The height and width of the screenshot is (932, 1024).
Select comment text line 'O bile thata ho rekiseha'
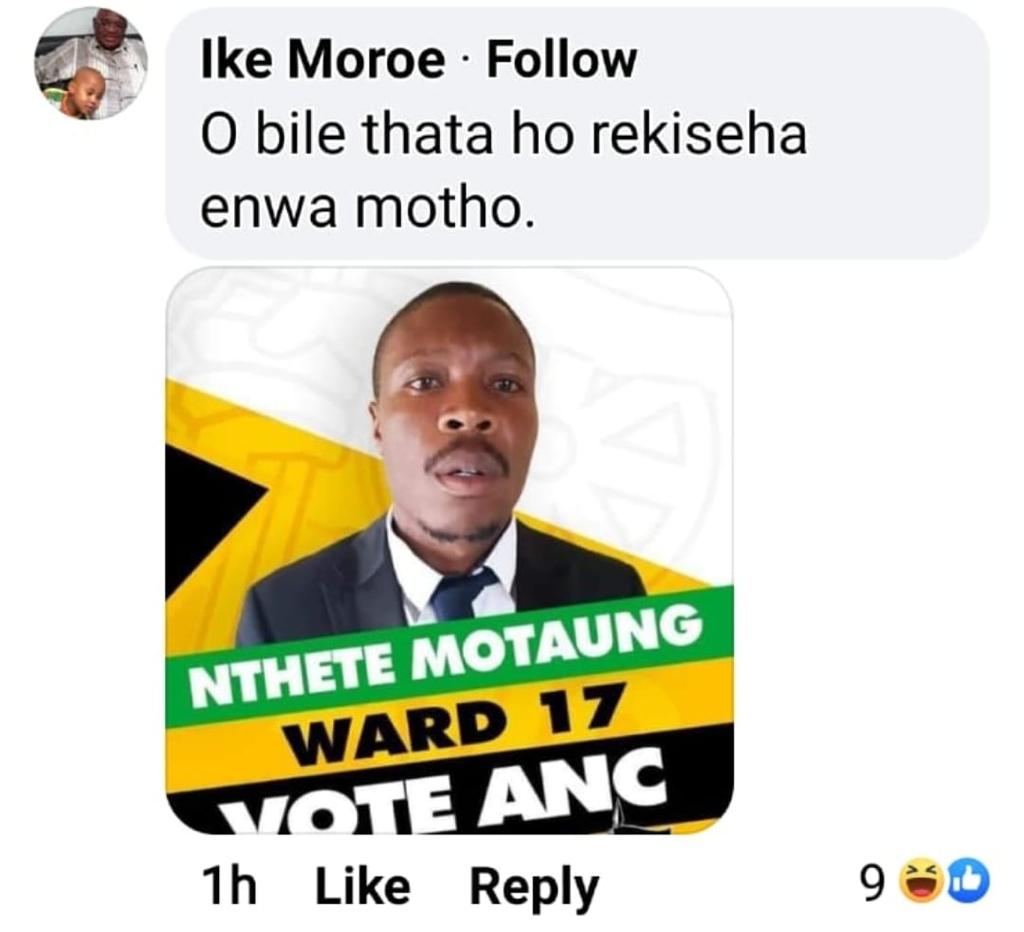(x=504, y=135)
